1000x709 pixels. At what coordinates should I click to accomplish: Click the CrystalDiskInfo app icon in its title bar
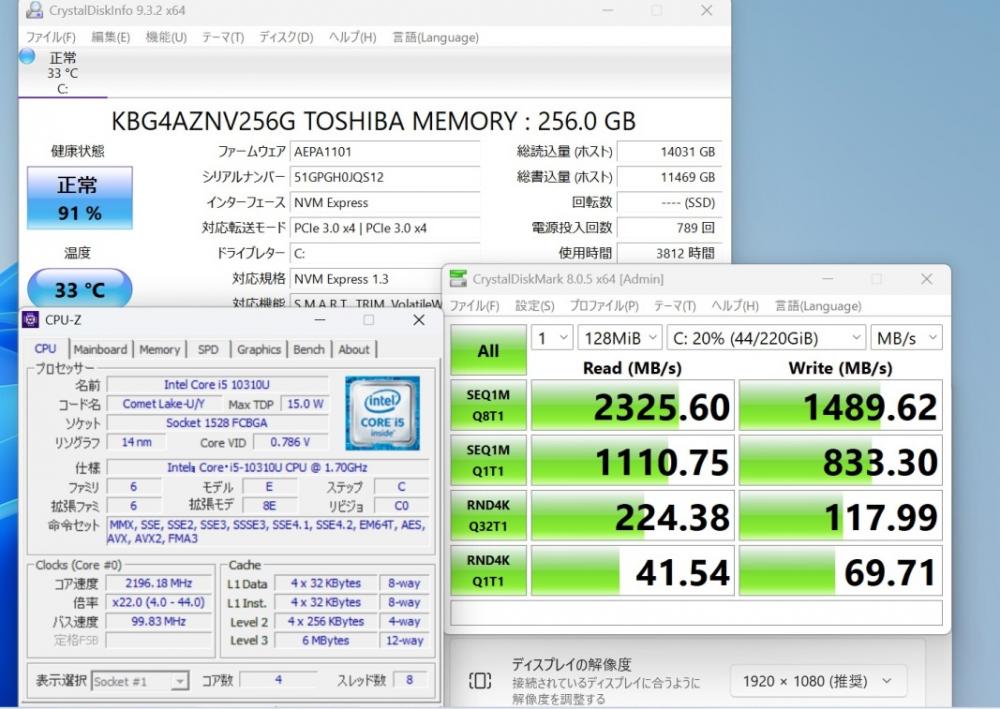34,10
